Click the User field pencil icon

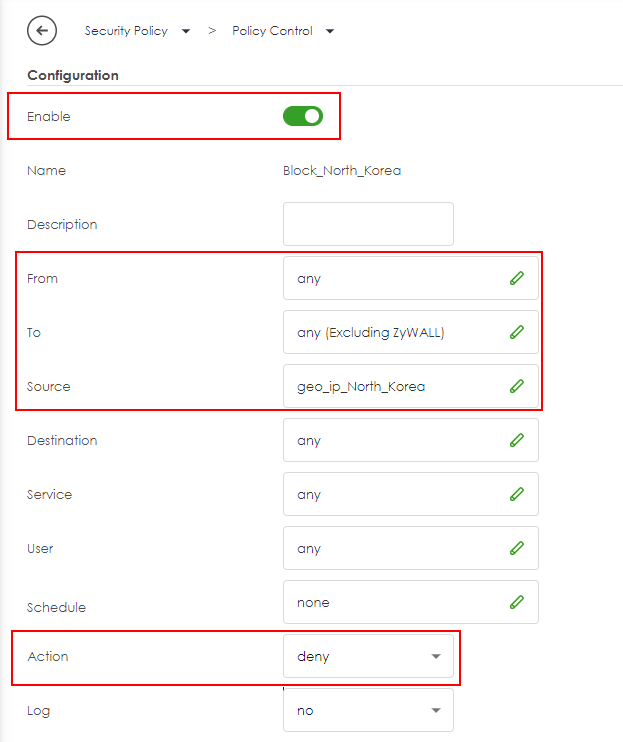[x=516, y=549]
